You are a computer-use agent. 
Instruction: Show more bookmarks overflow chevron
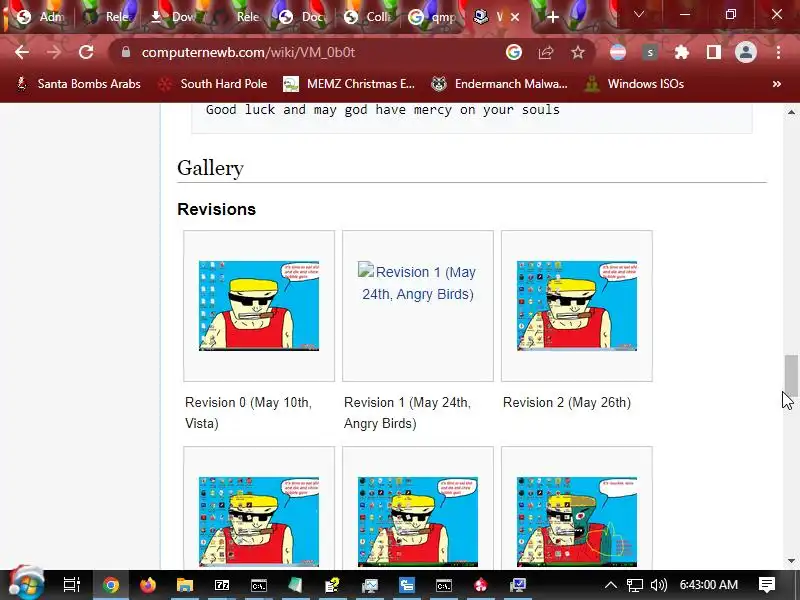[777, 84]
